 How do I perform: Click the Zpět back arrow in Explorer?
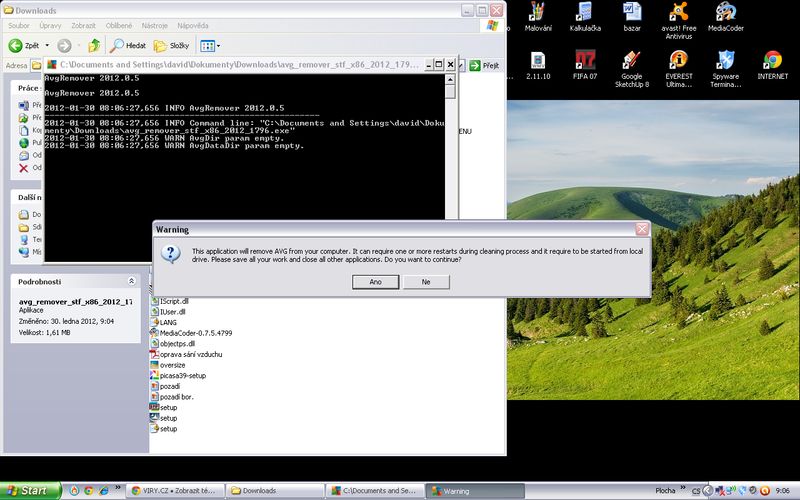[x=23, y=45]
